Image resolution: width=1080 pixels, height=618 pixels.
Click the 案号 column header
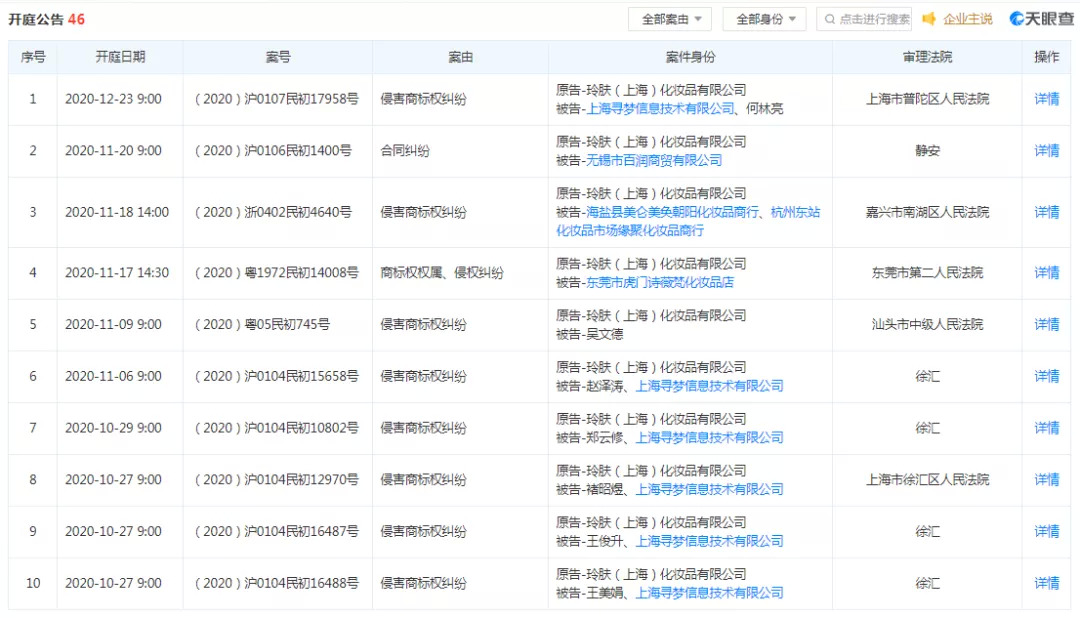(278, 57)
